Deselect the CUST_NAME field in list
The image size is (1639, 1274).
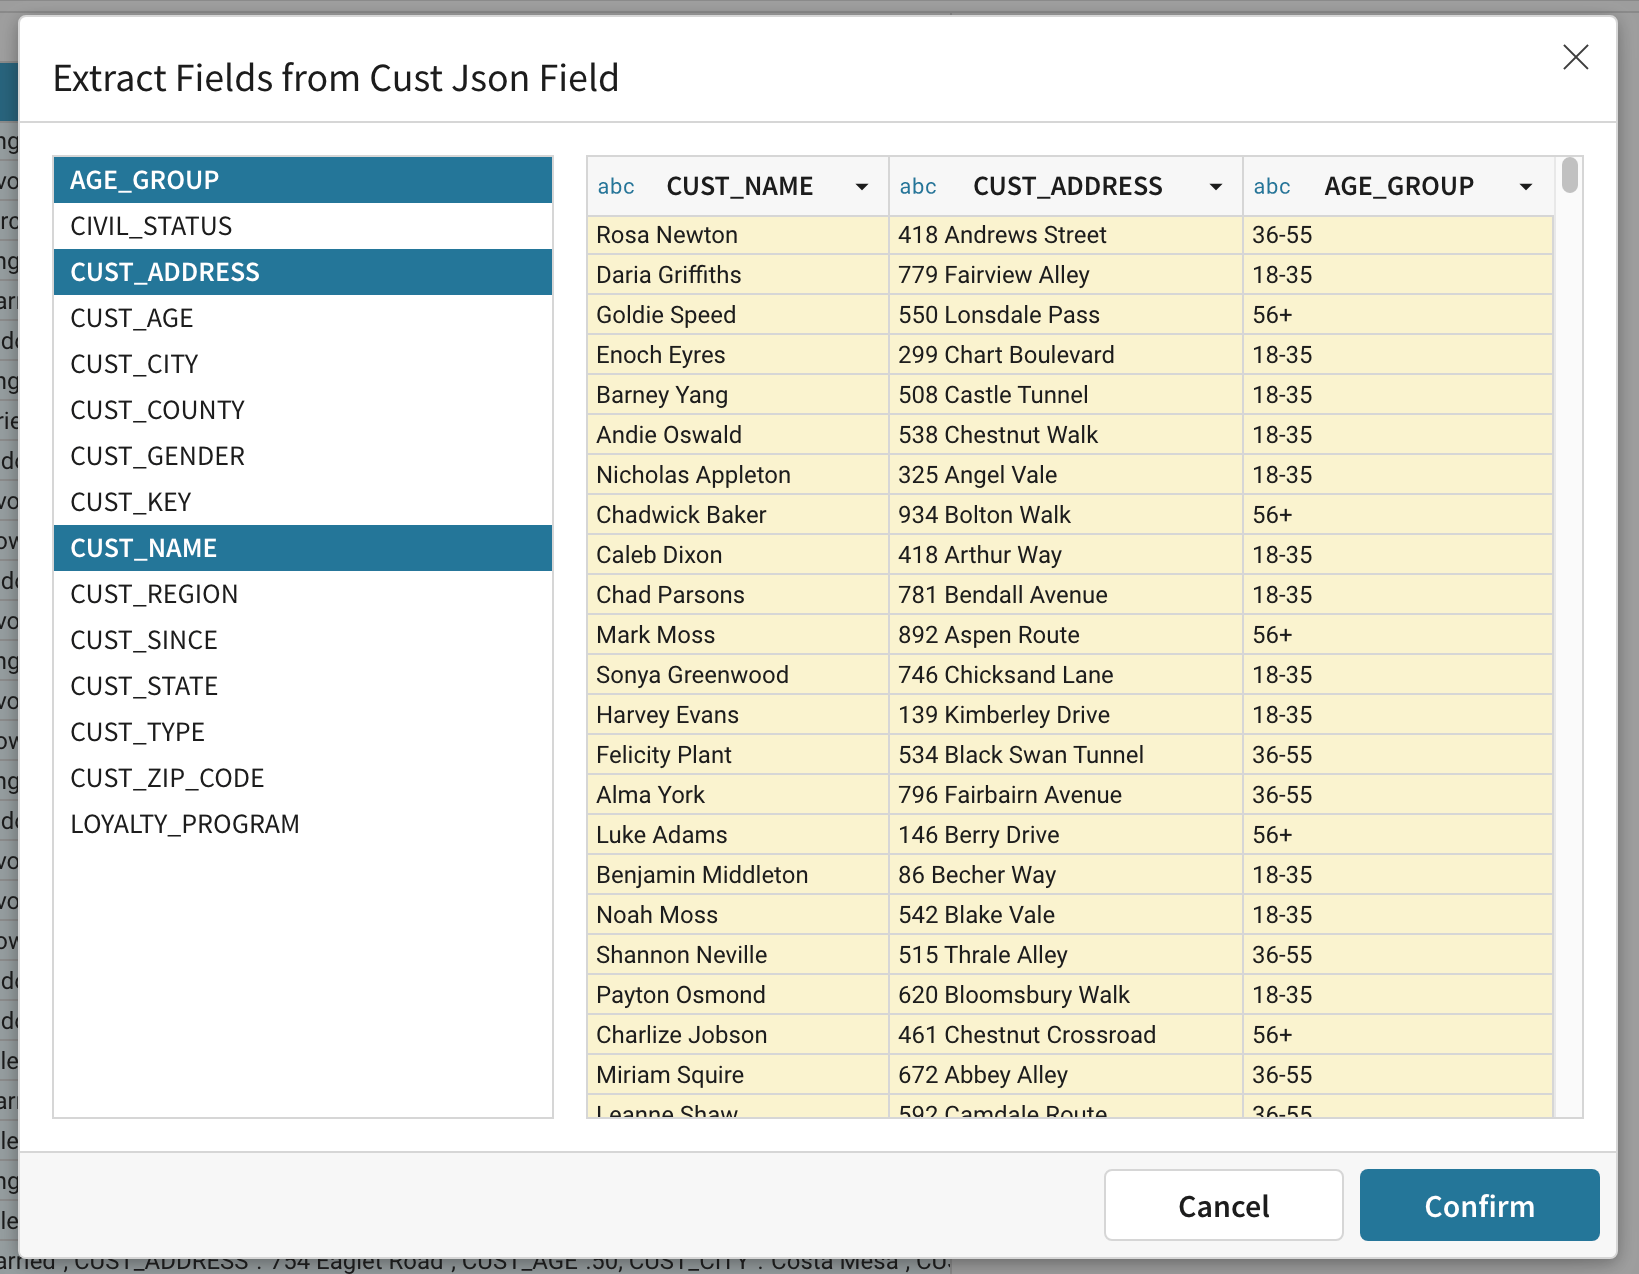point(303,548)
